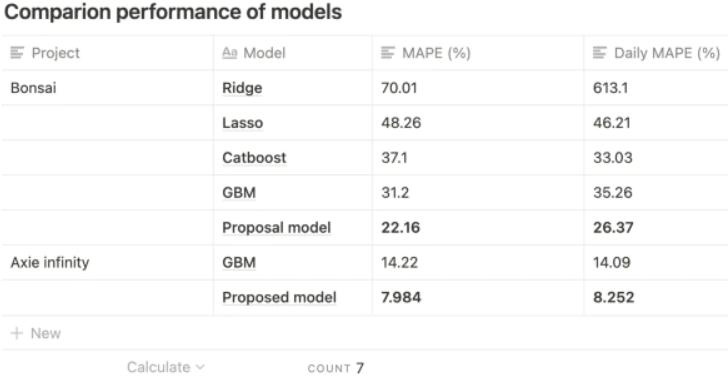Open the Model column header menu
This screenshot has width=728, height=387.
[292, 53]
